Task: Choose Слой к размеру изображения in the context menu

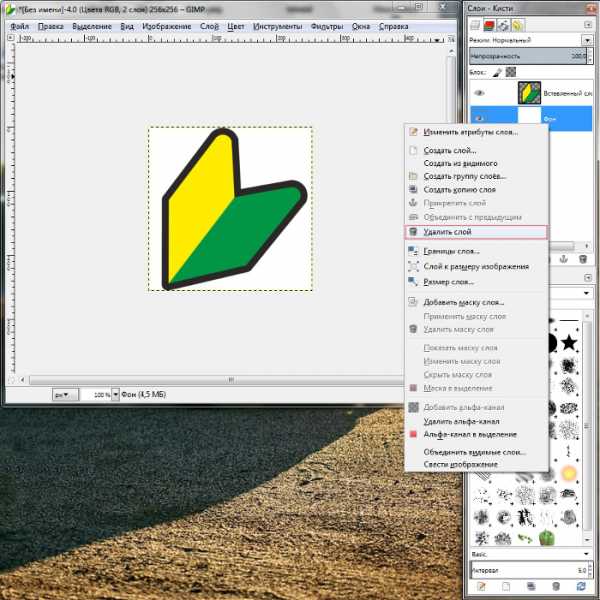Action: coord(476,266)
